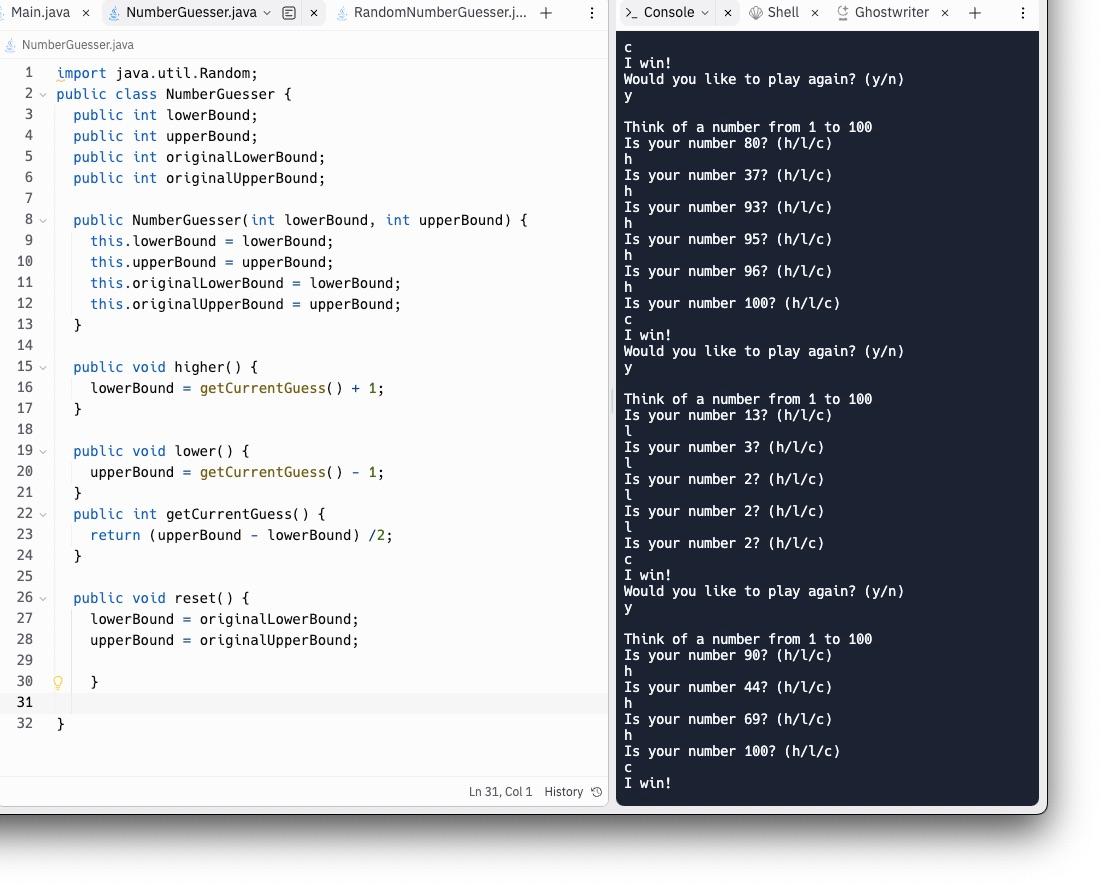This screenshot has height=888, width=1103.
Task: Close the Console tab
Action: pos(728,13)
